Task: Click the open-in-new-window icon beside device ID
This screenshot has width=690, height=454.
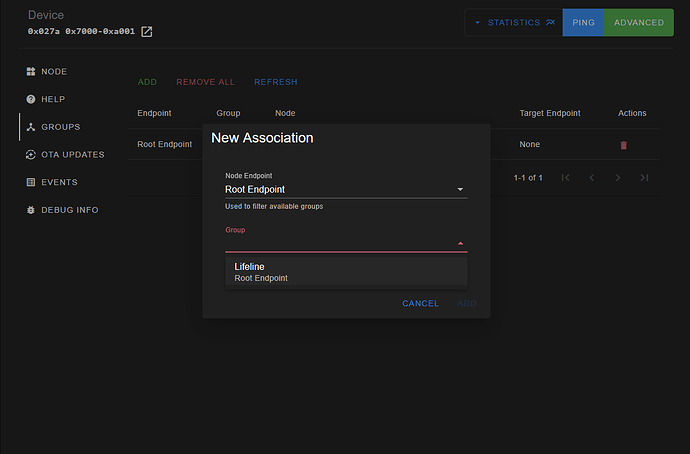Action: click(x=147, y=32)
